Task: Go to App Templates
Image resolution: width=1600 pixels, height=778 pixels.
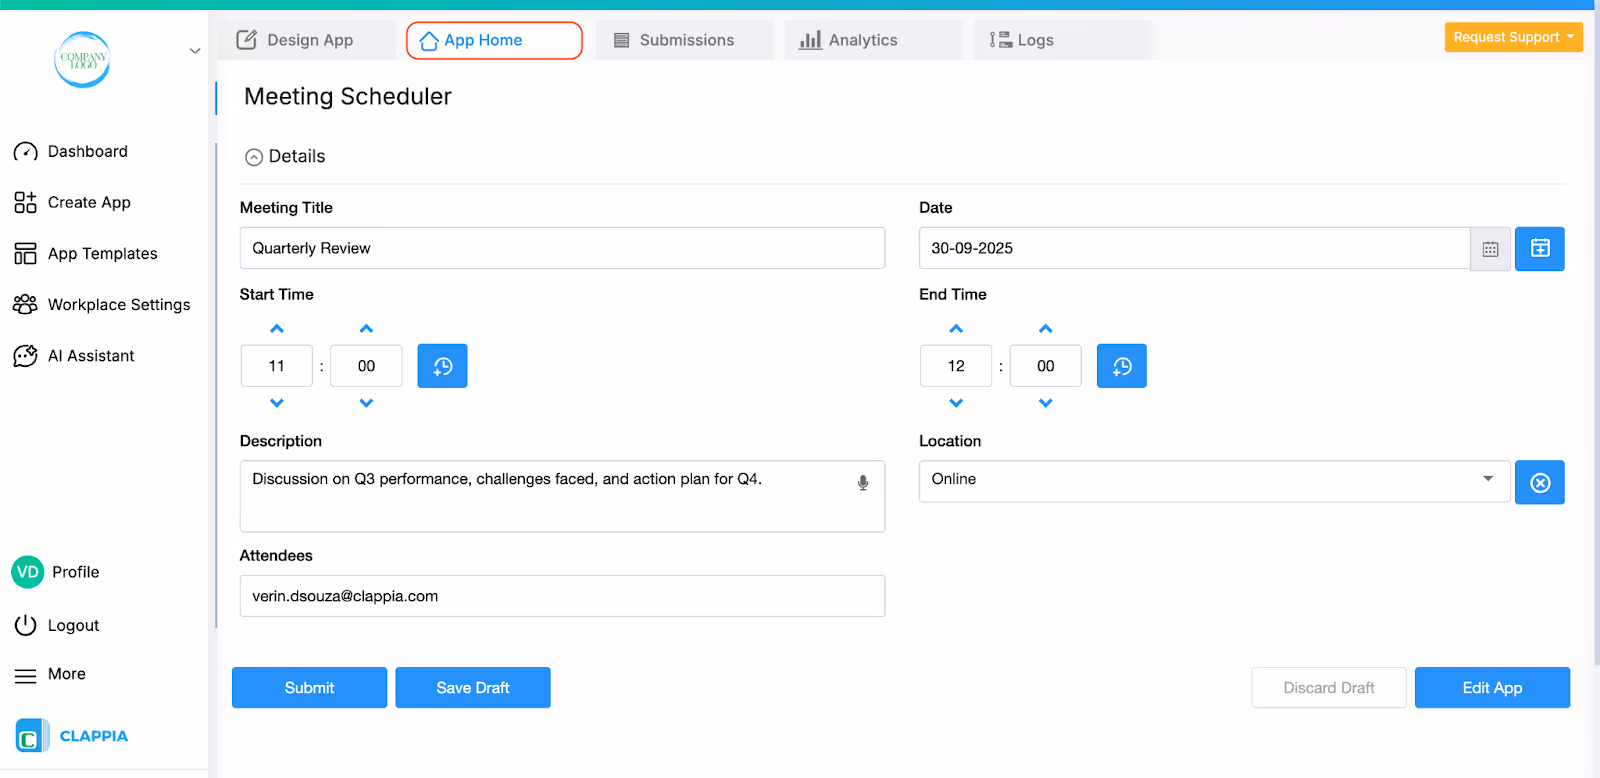Action: click(86, 254)
